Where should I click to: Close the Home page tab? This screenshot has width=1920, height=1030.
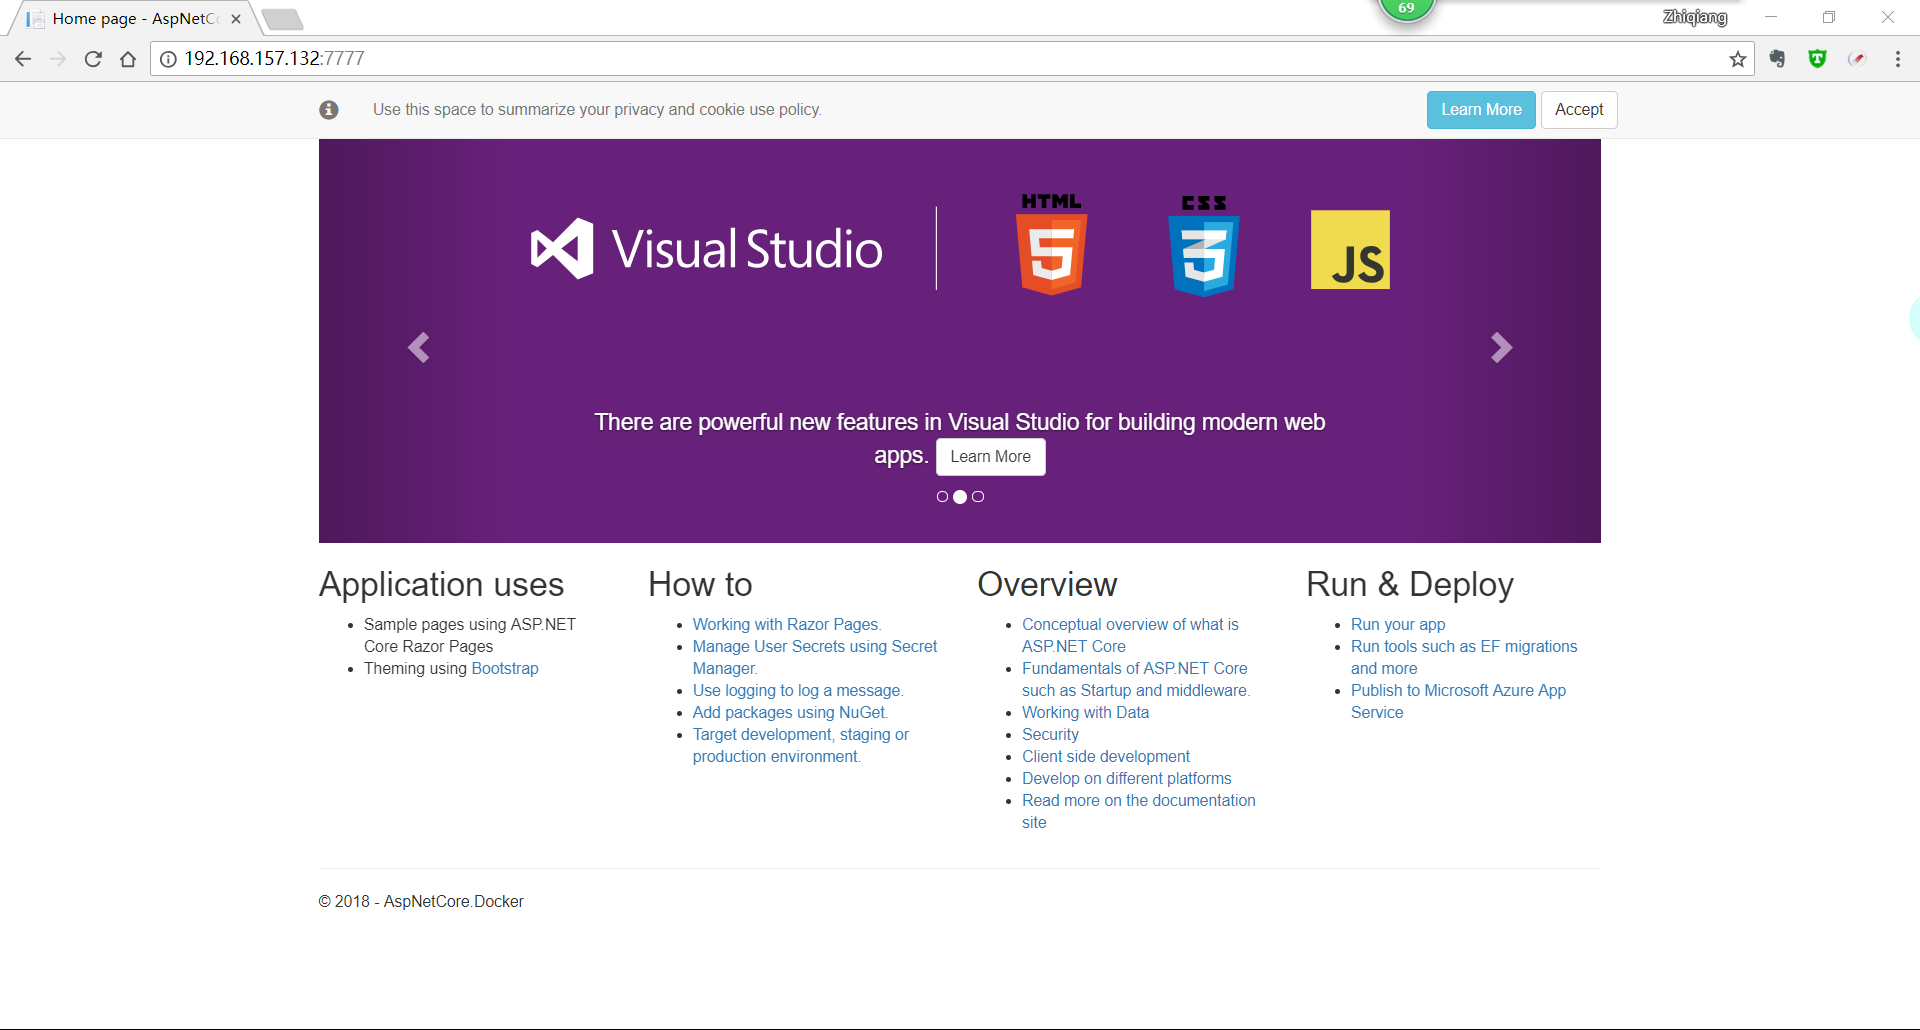point(236,19)
